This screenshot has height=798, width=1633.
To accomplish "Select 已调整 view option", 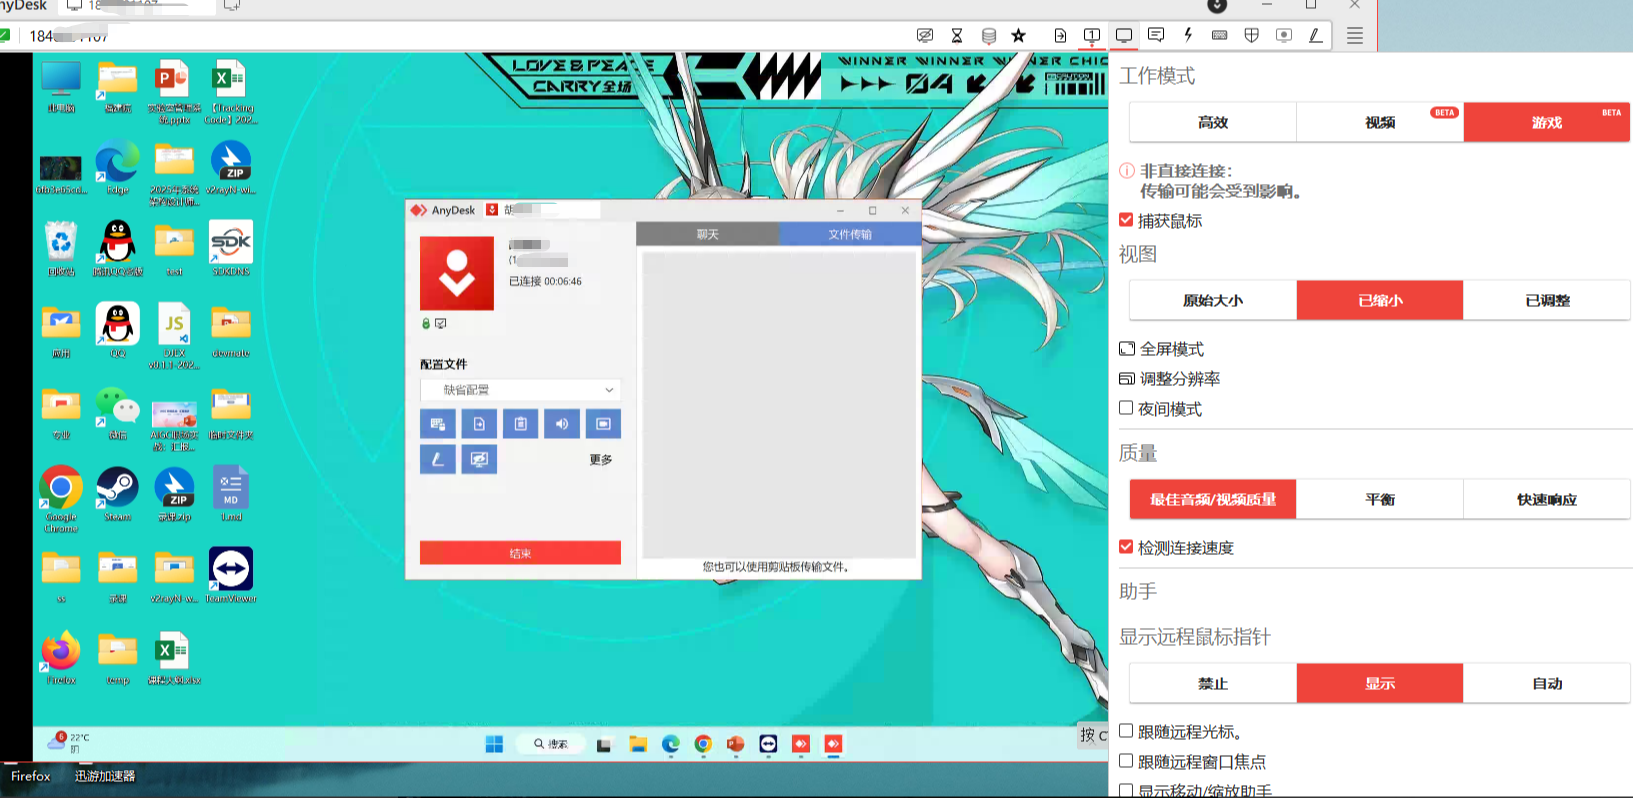I will coord(1547,300).
